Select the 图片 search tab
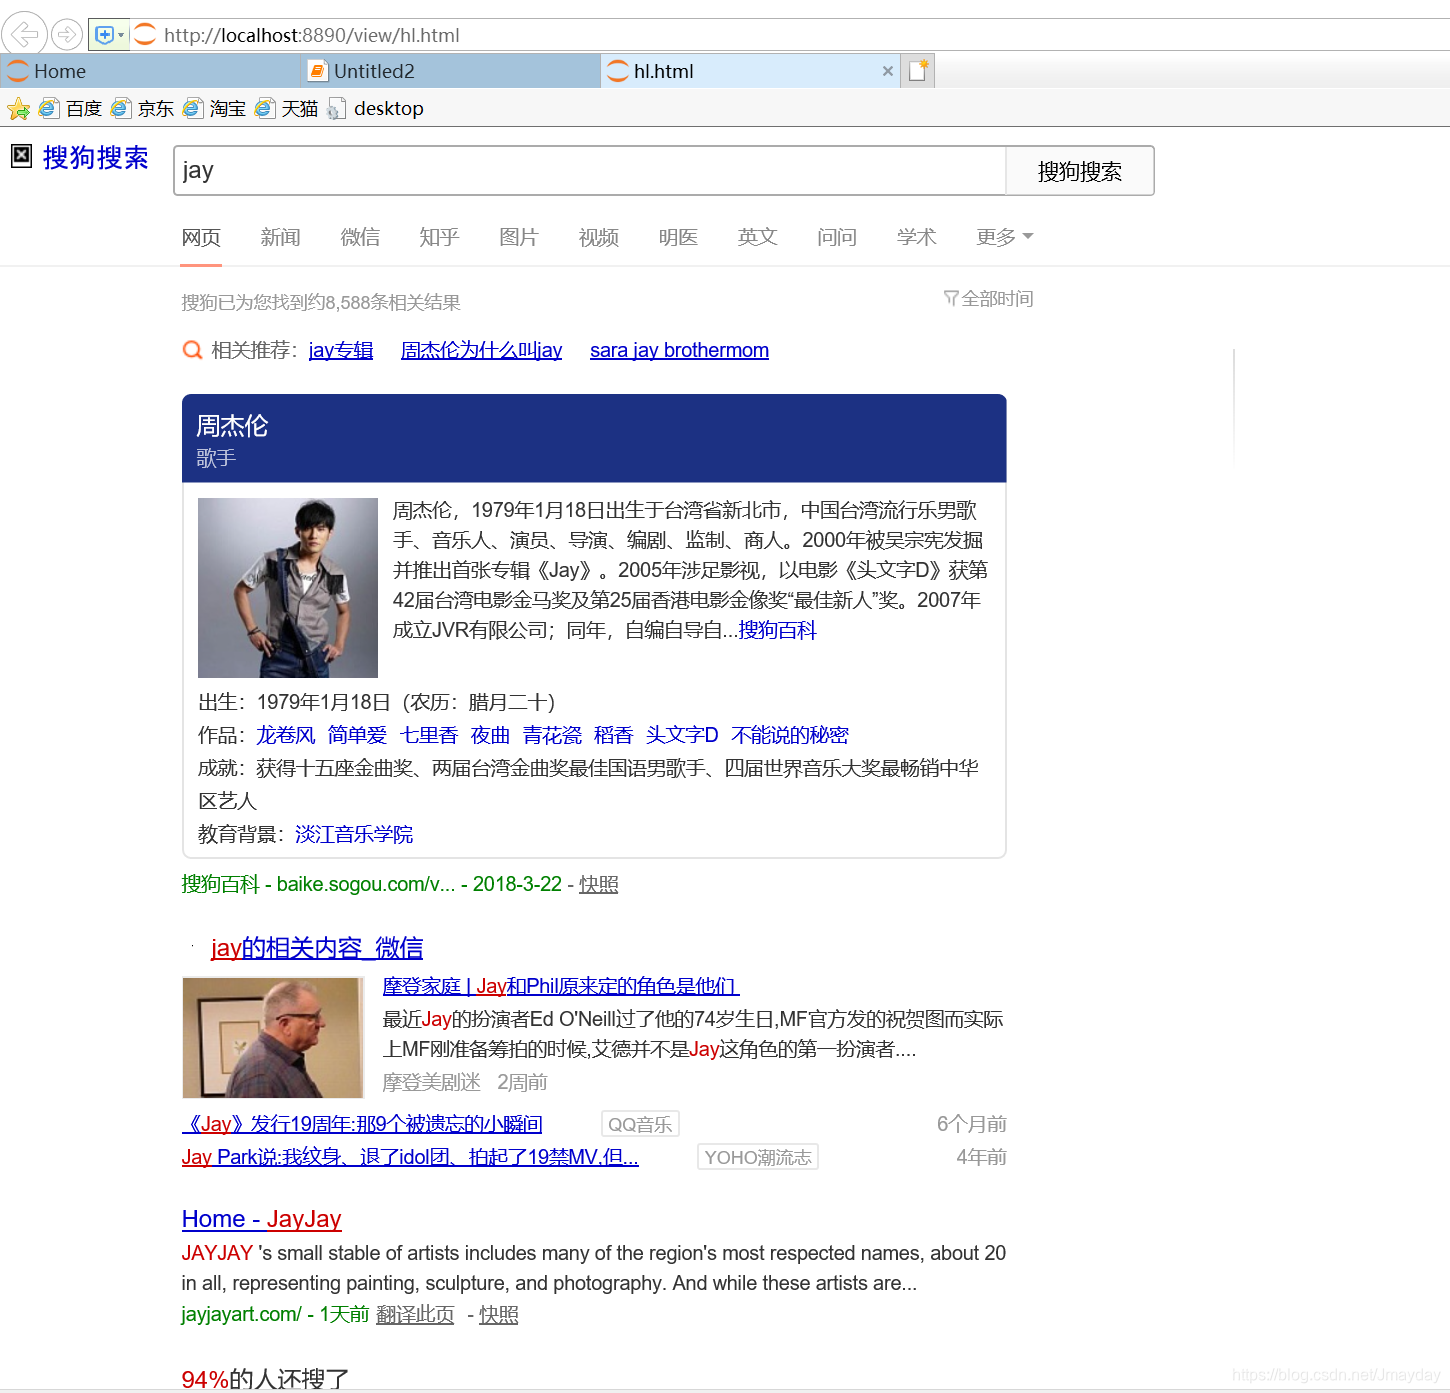Viewport: 1450px width, 1393px height. pyautogui.click(x=519, y=237)
